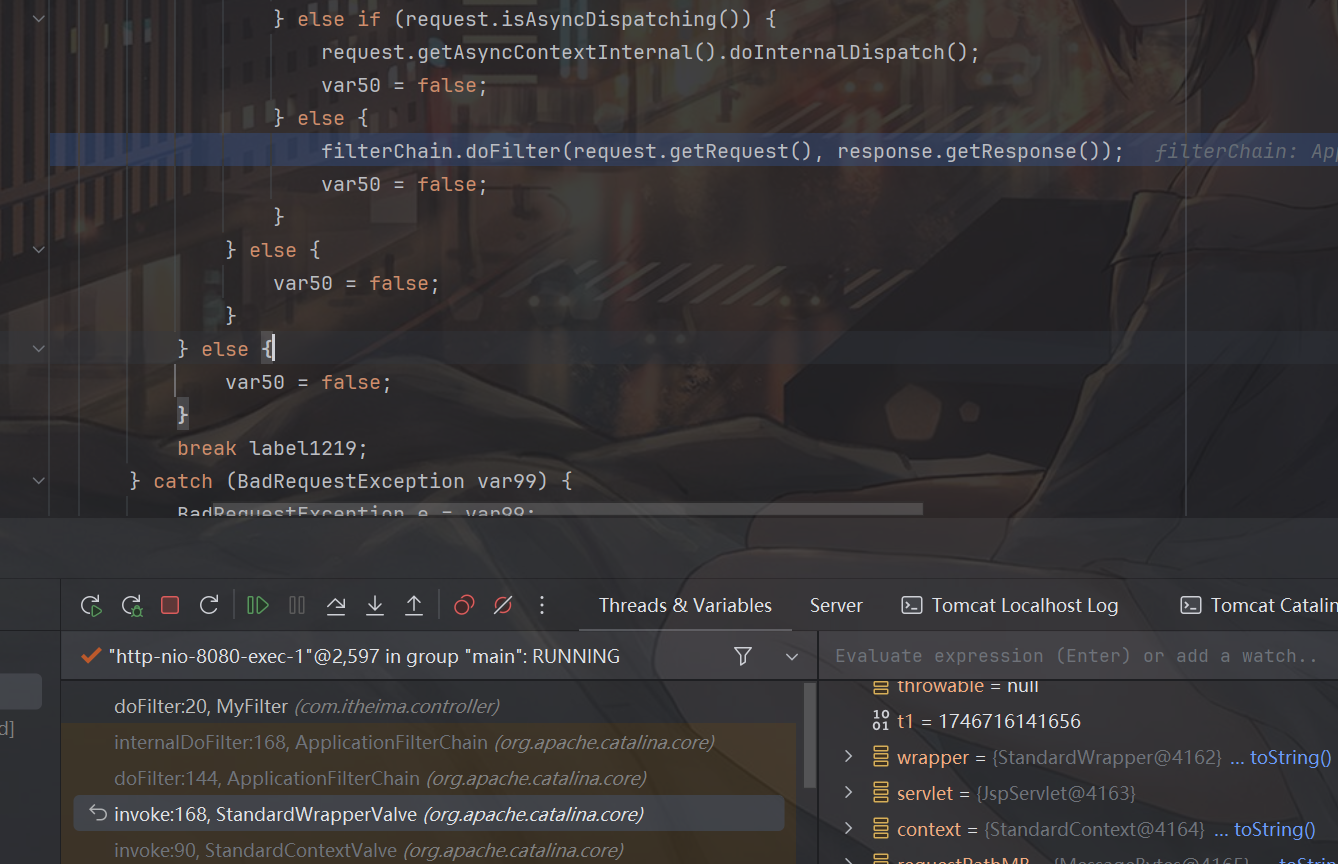Expand the context variable node
This screenshot has height=864, width=1338.
(x=849, y=829)
